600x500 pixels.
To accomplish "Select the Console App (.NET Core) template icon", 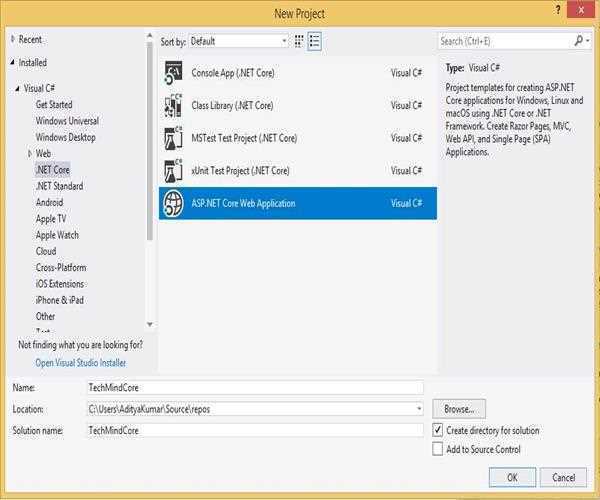I will [173, 73].
